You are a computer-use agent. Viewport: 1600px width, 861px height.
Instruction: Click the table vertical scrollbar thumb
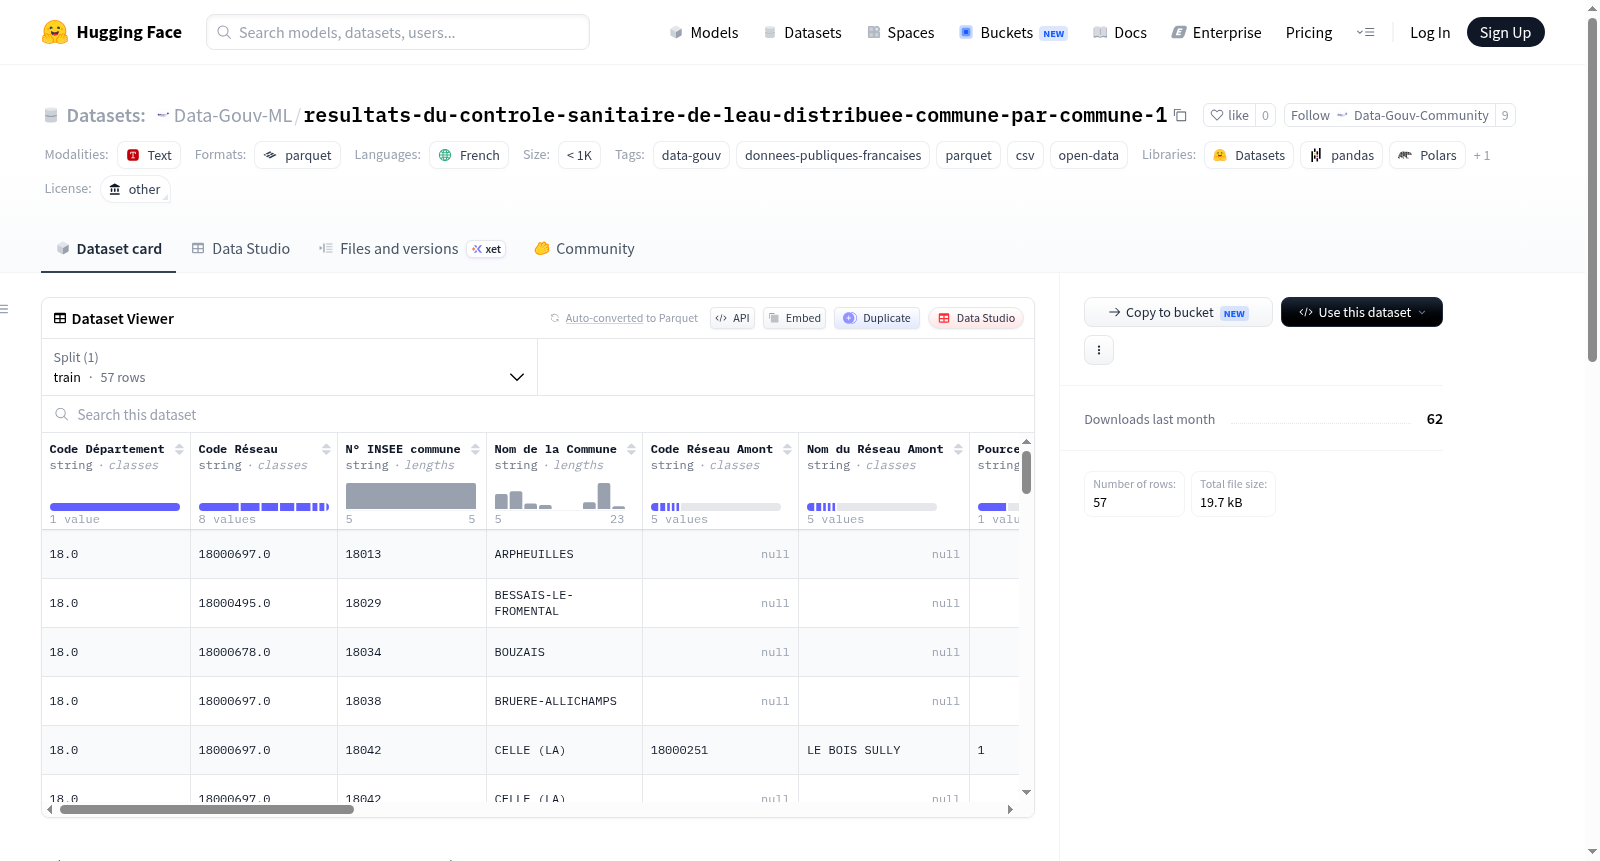[1026, 472]
